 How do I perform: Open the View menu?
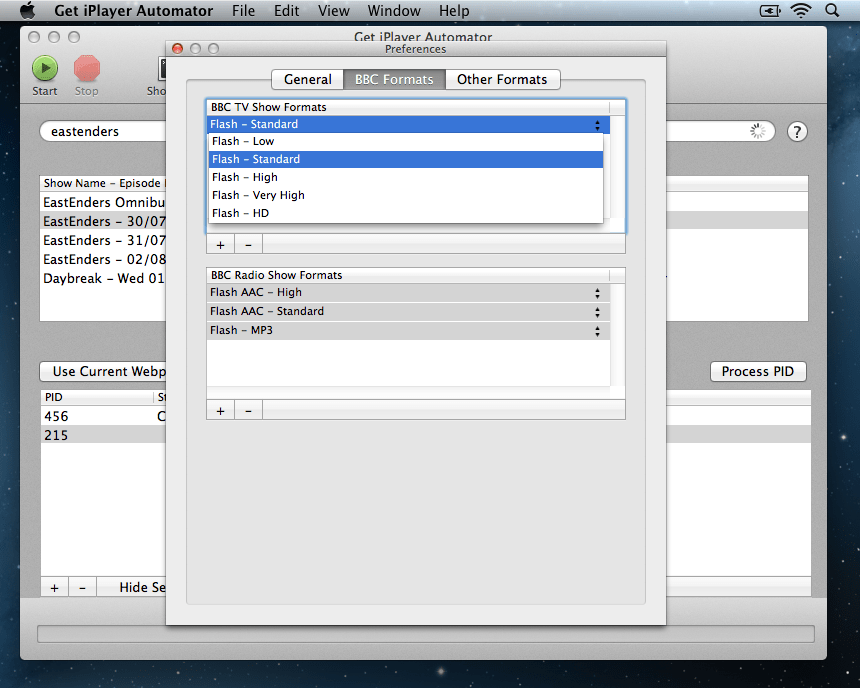tap(333, 10)
